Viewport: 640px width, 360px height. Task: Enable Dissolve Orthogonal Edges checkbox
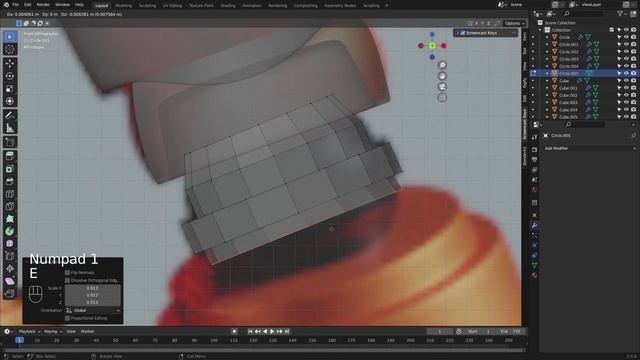coord(67,280)
